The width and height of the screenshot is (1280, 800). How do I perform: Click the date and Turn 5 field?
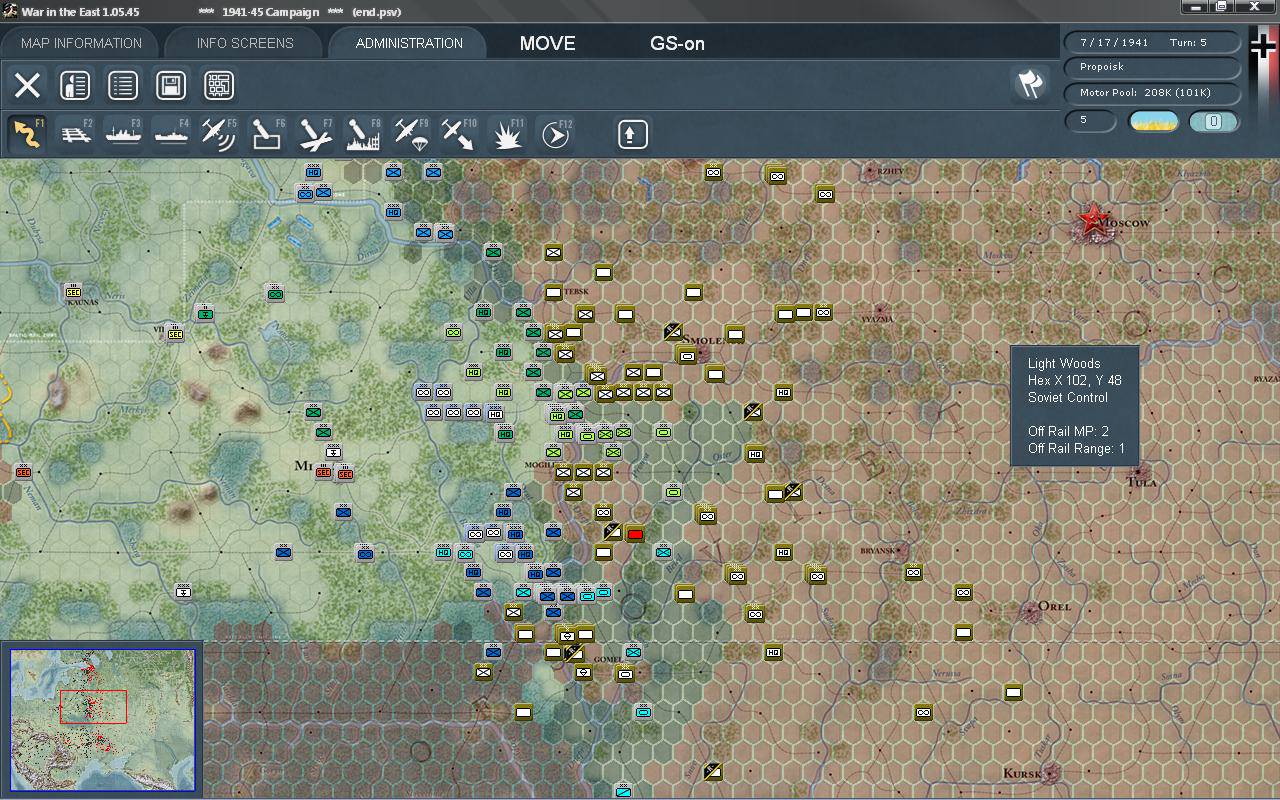pos(1152,42)
